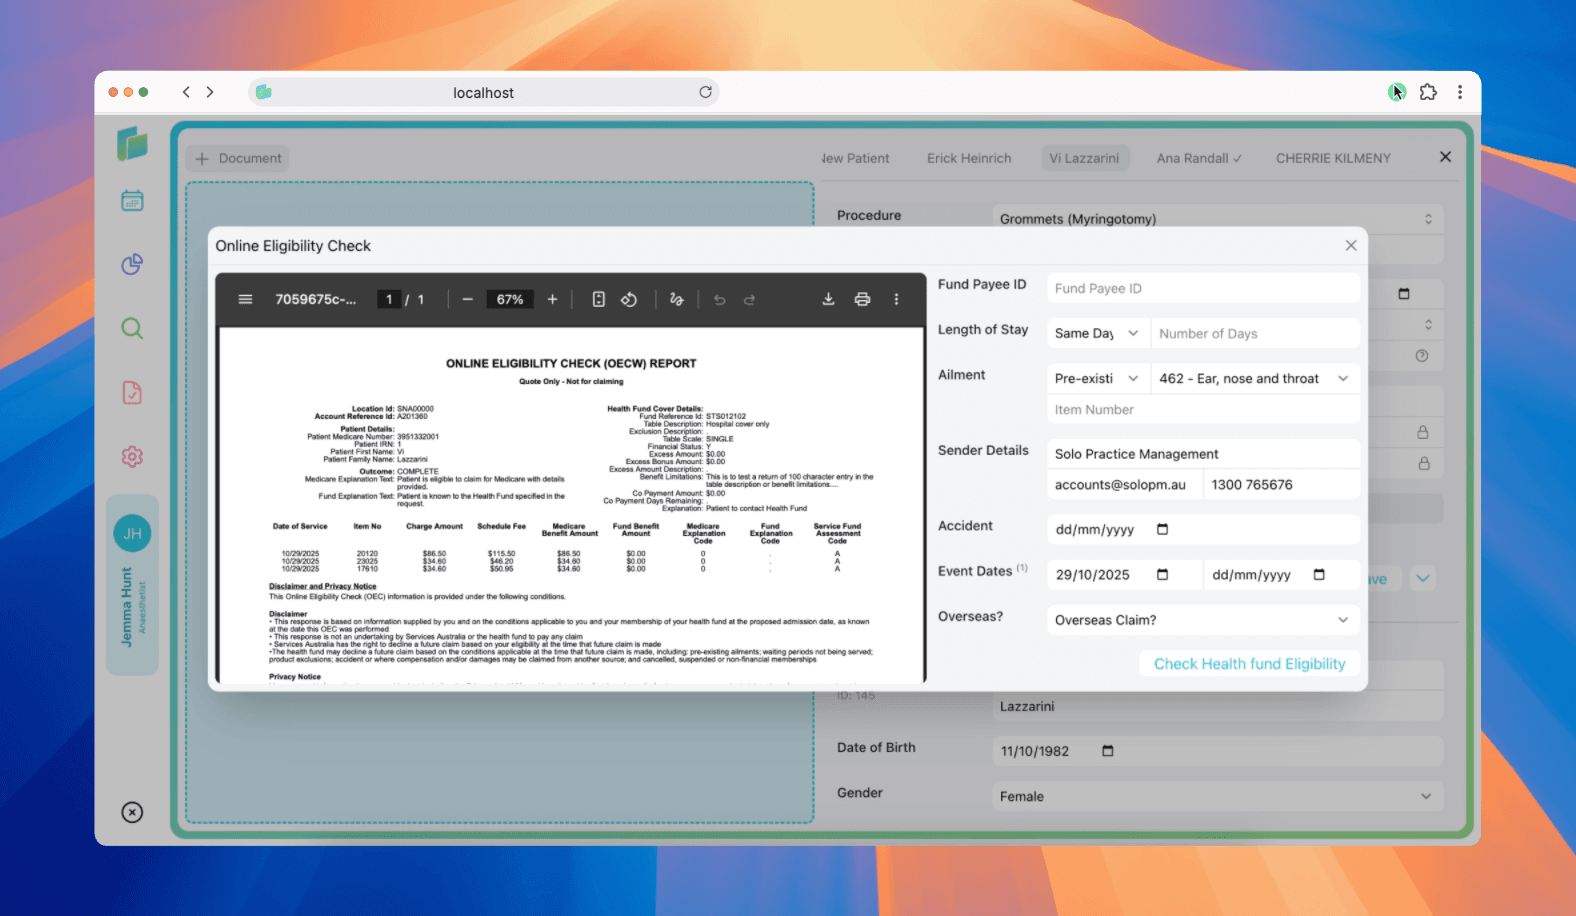Expand the Pre-existing ailment dropdown
1576x916 pixels.
pos(1096,378)
